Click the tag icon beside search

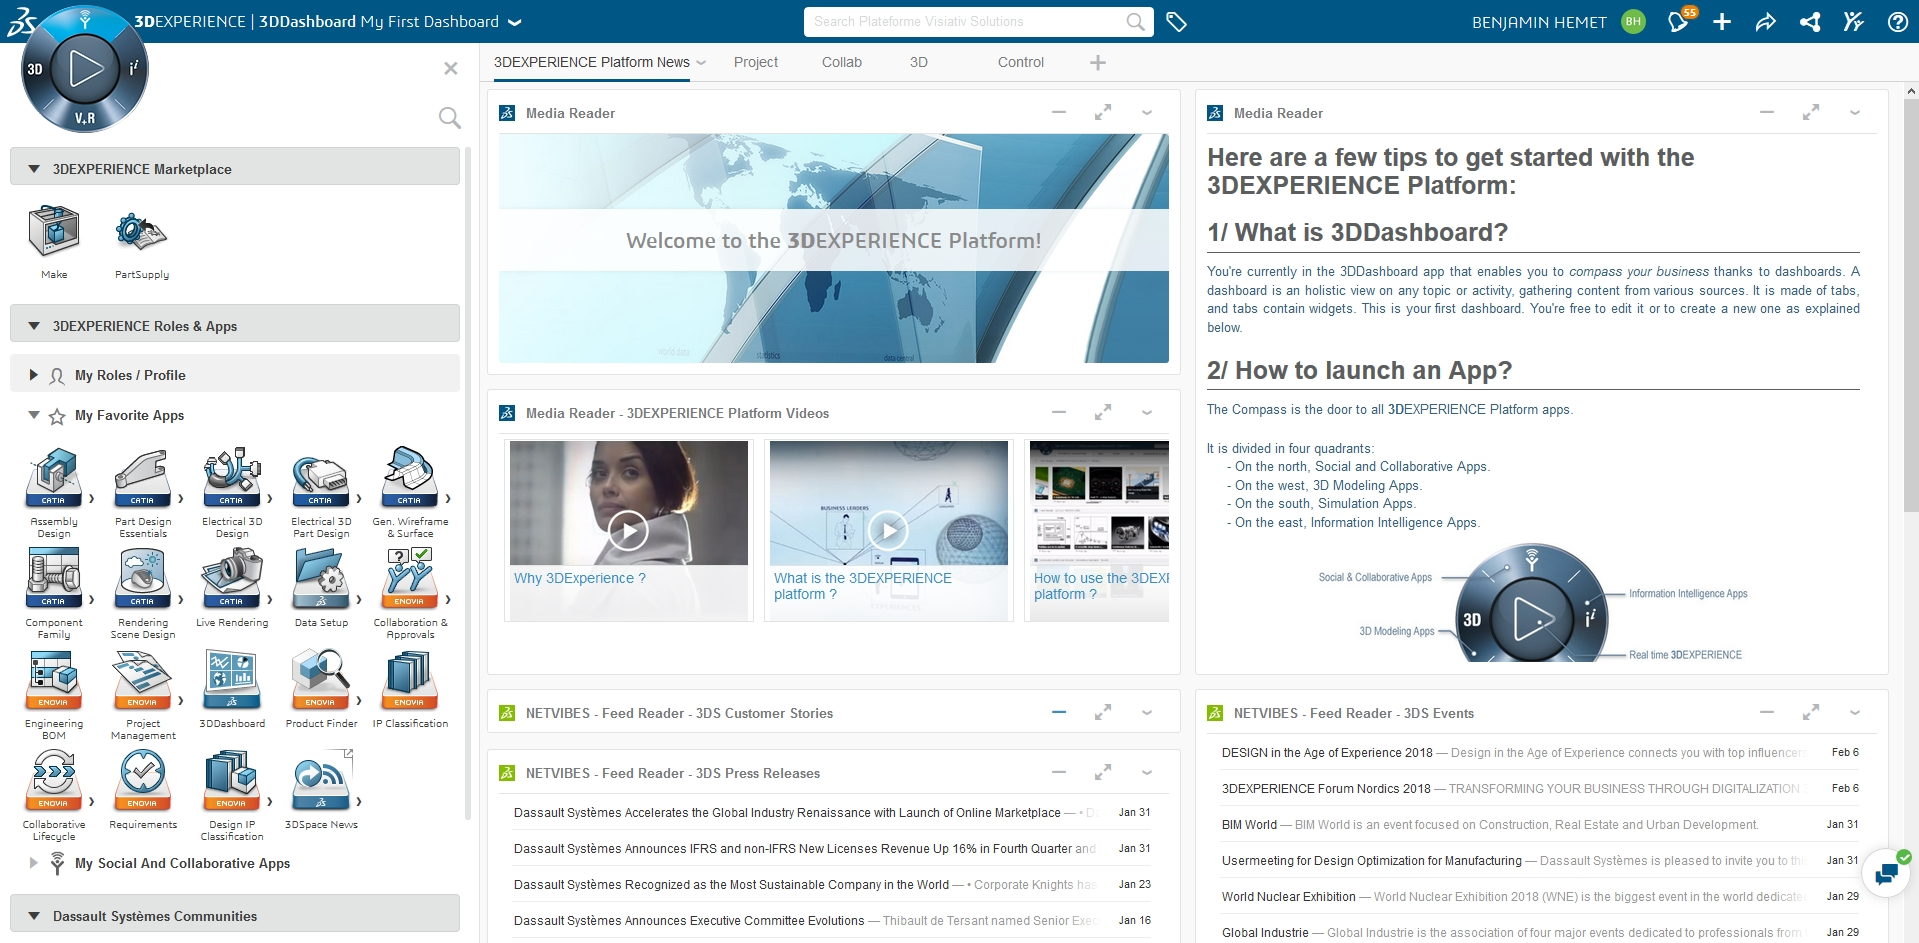(1176, 22)
